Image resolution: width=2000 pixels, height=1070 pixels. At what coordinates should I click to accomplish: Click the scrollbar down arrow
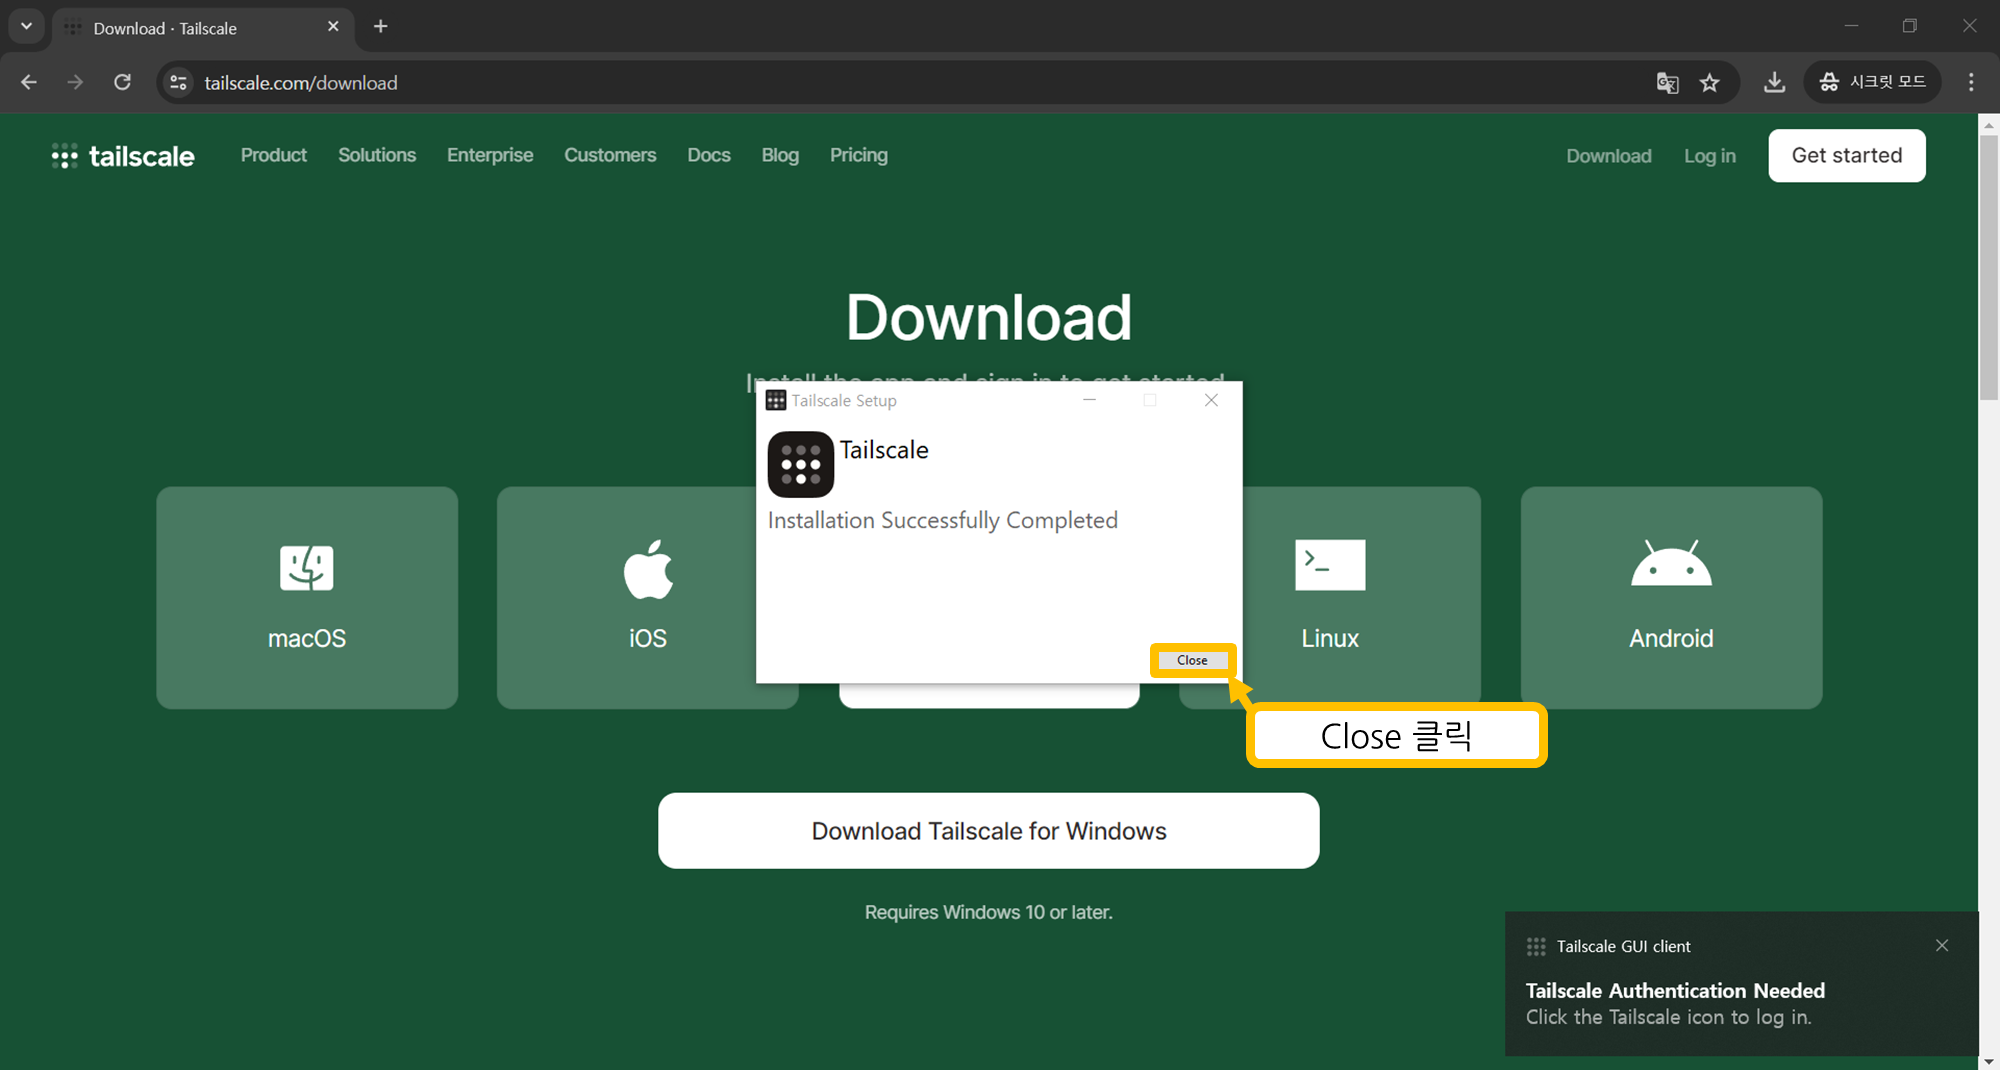[1989, 1061]
